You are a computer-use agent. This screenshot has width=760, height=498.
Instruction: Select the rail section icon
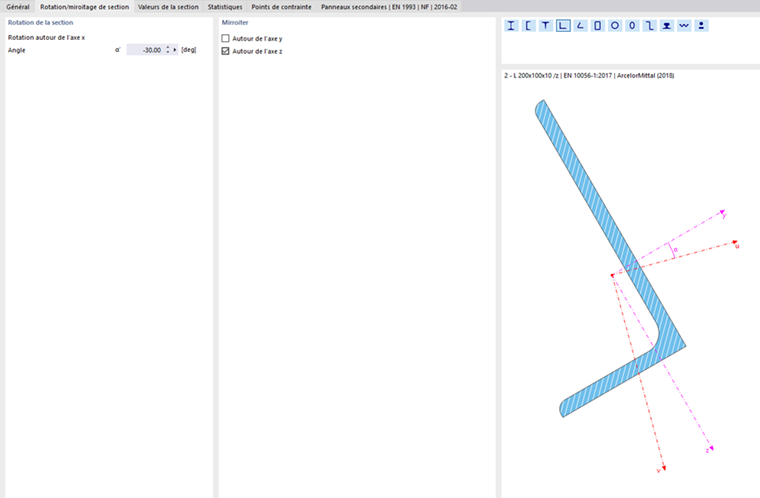[667, 26]
